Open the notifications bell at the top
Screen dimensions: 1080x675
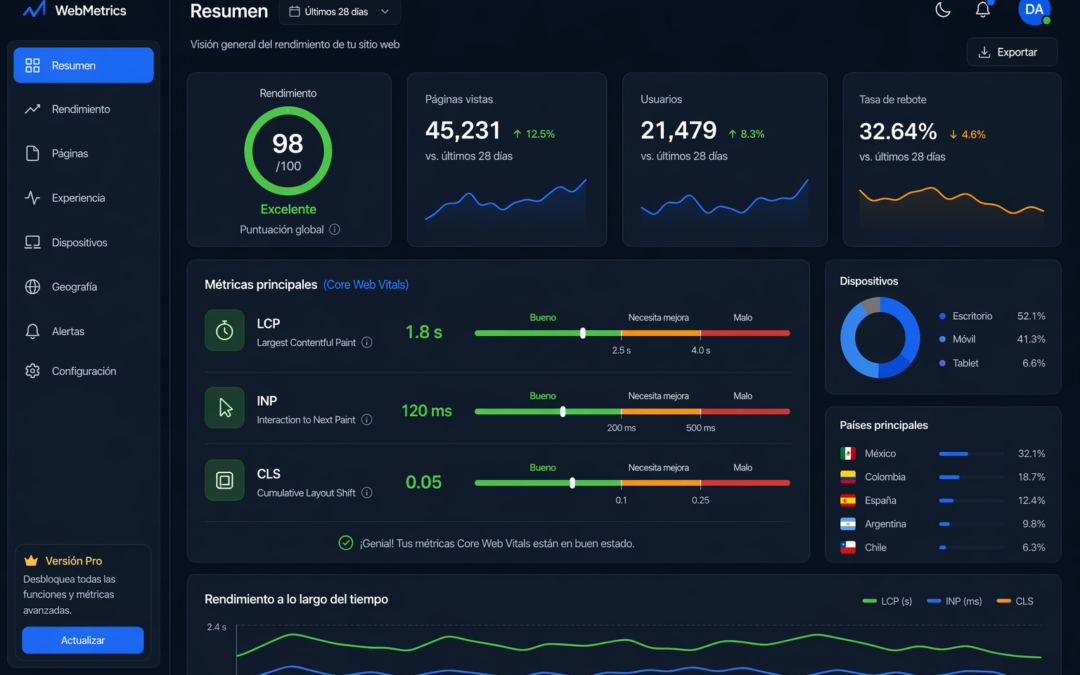click(982, 10)
